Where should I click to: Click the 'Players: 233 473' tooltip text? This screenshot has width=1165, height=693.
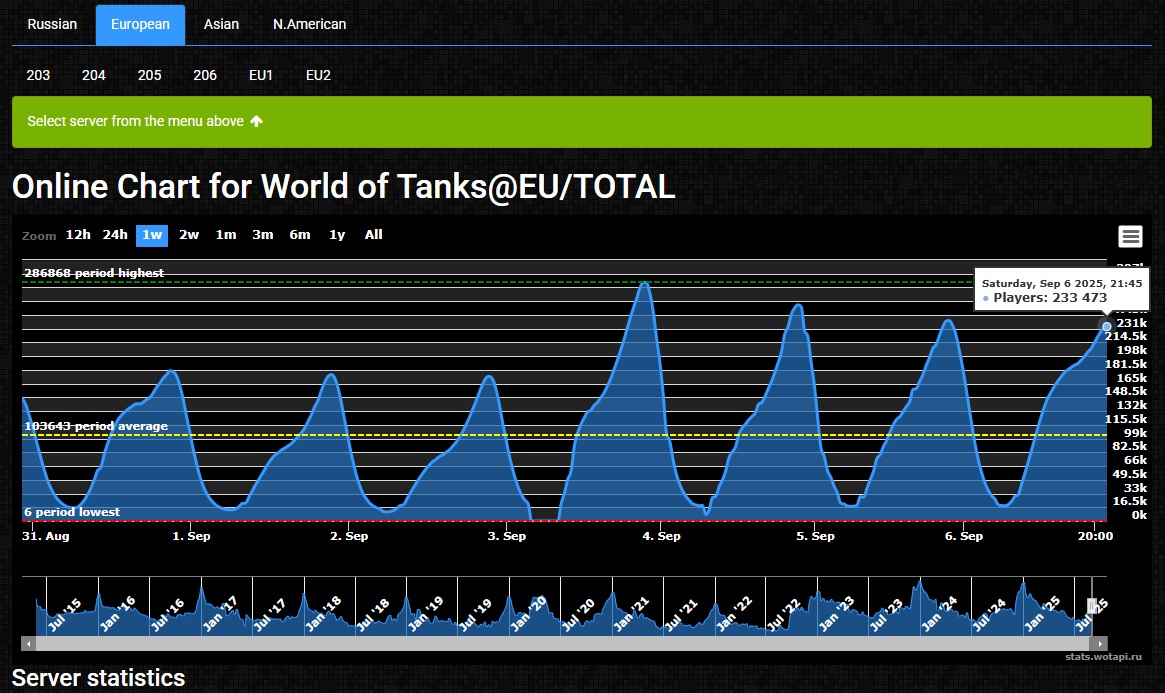point(1050,298)
